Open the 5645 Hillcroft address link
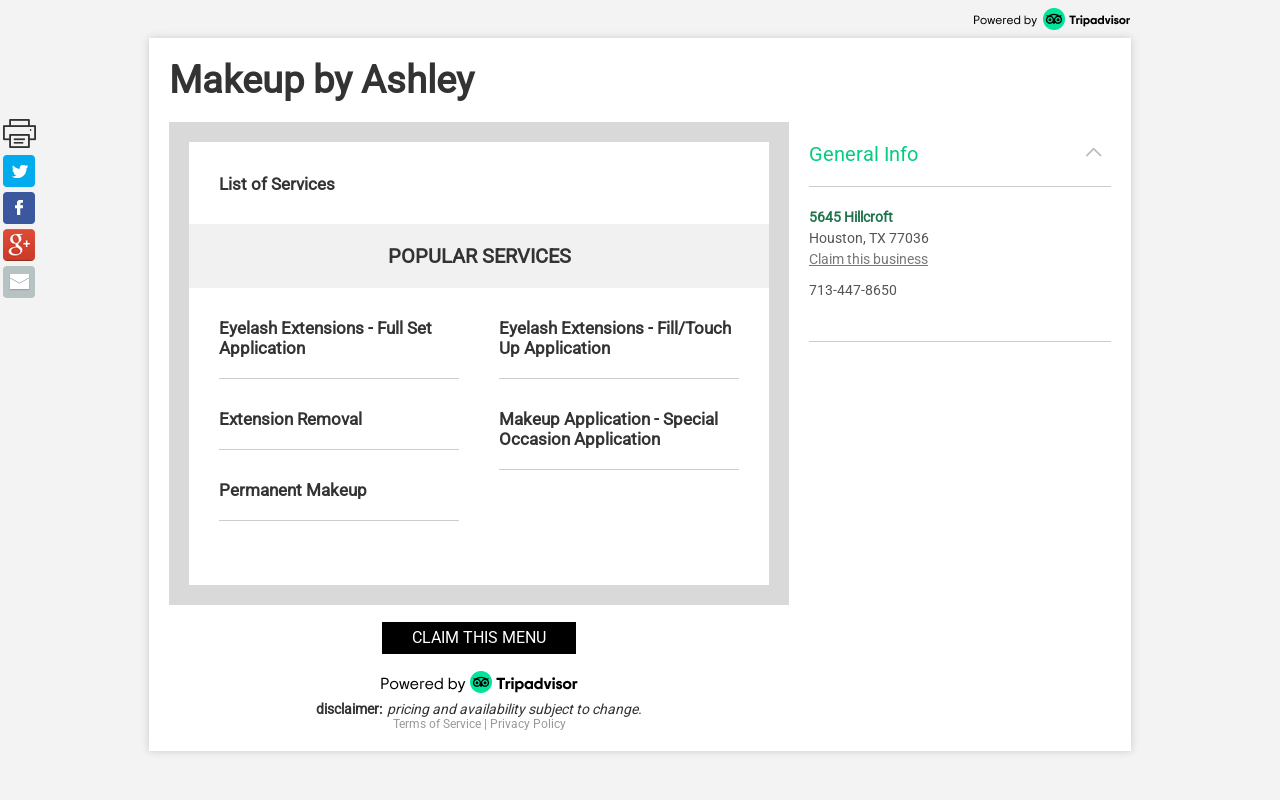Image resolution: width=1280 pixels, height=800 pixels. 851,217
